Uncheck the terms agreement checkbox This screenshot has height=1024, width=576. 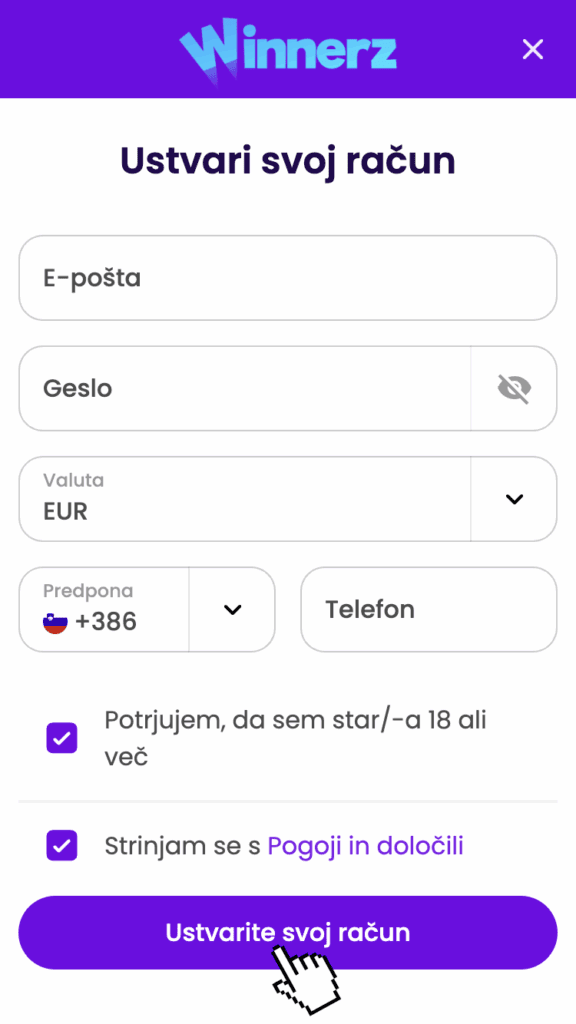point(61,845)
